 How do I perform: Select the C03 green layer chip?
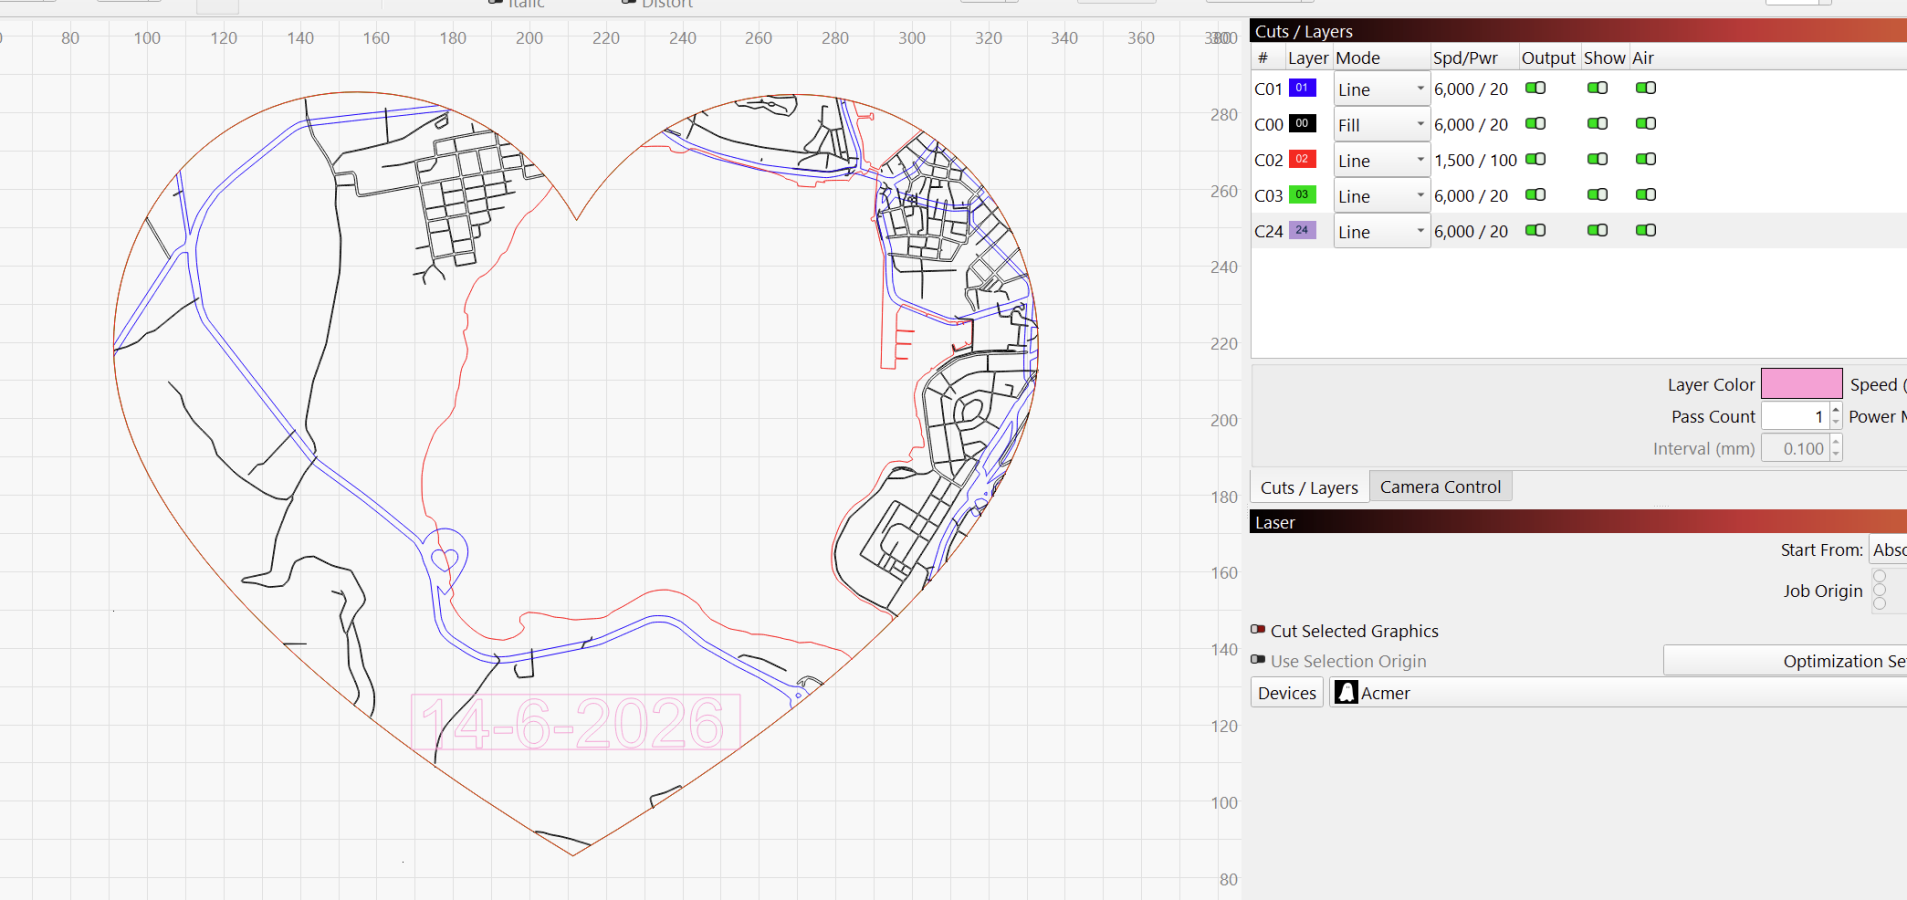pyautogui.click(x=1302, y=195)
